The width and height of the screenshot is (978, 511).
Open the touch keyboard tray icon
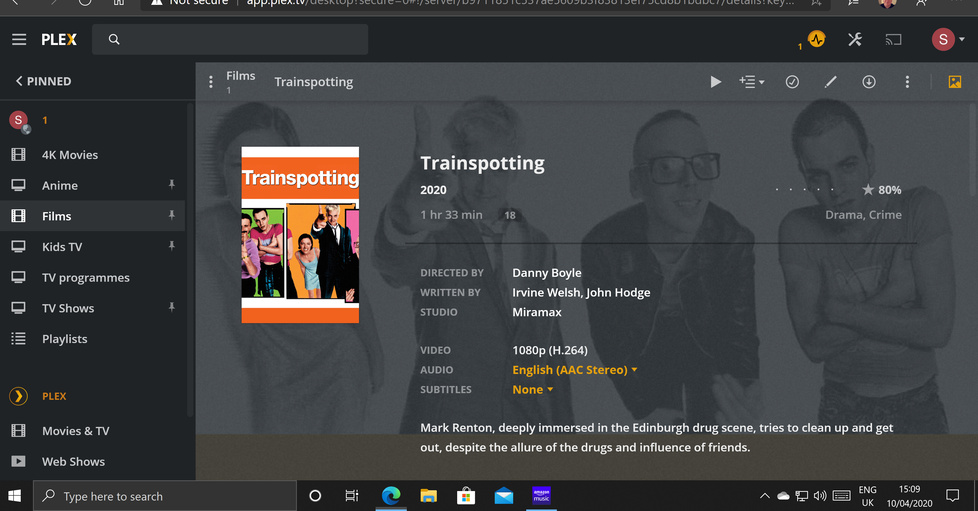(841, 496)
